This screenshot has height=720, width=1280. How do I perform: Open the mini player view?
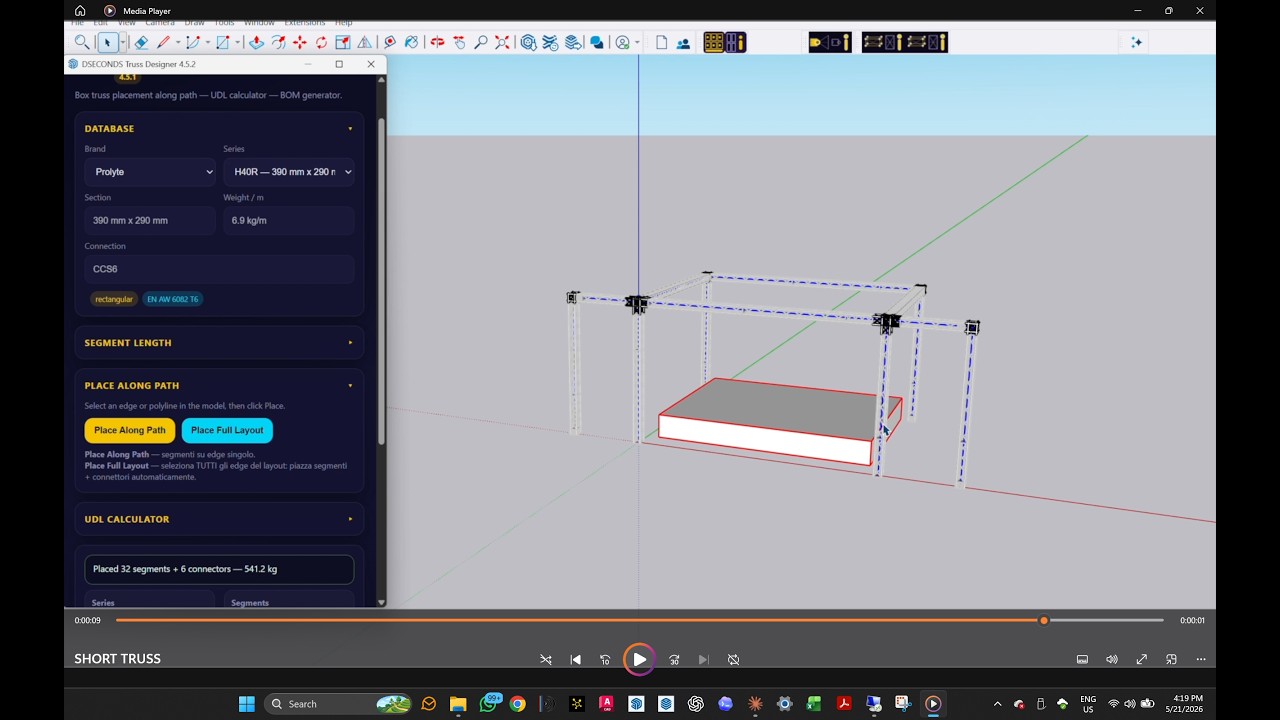coord(1171,660)
